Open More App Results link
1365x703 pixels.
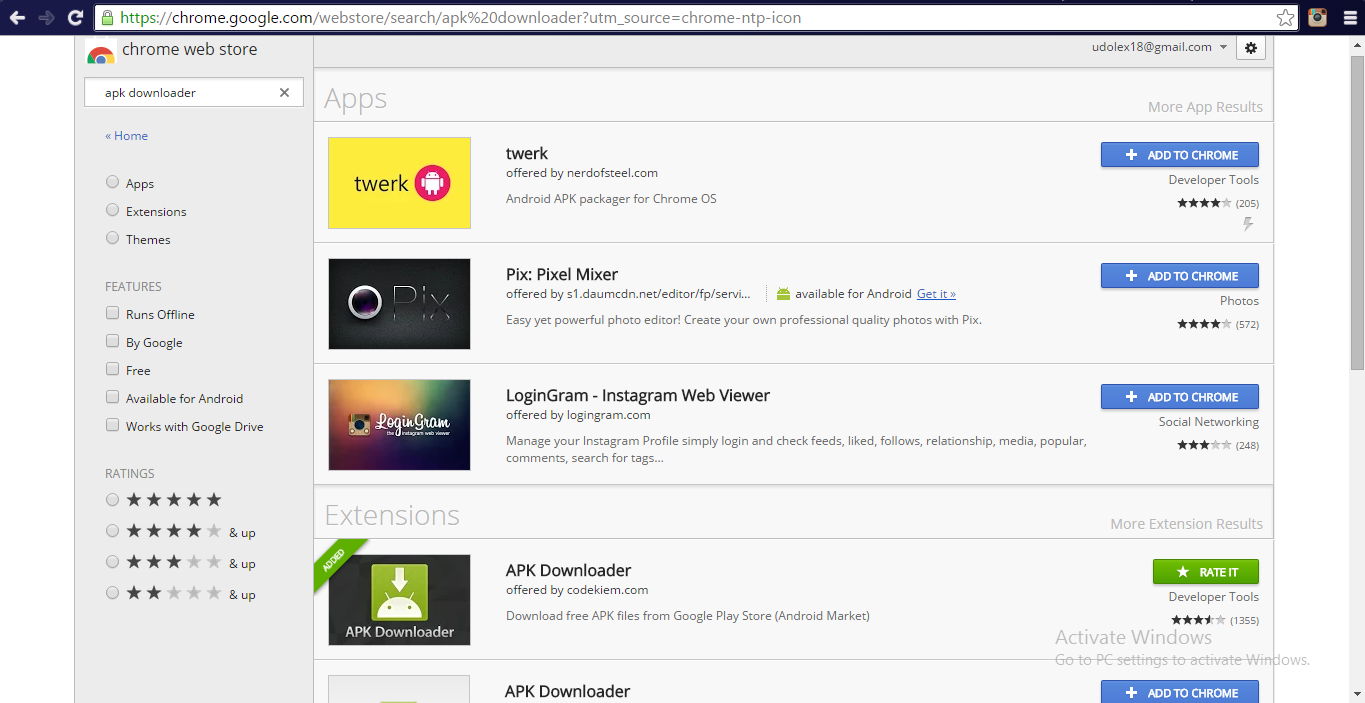point(1205,107)
